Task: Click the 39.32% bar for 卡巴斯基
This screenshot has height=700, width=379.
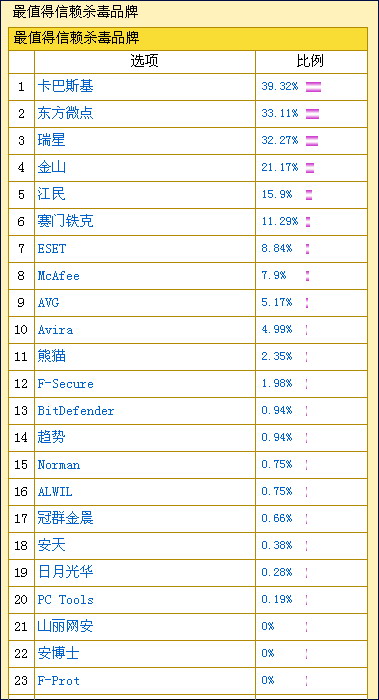Action: [313, 87]
